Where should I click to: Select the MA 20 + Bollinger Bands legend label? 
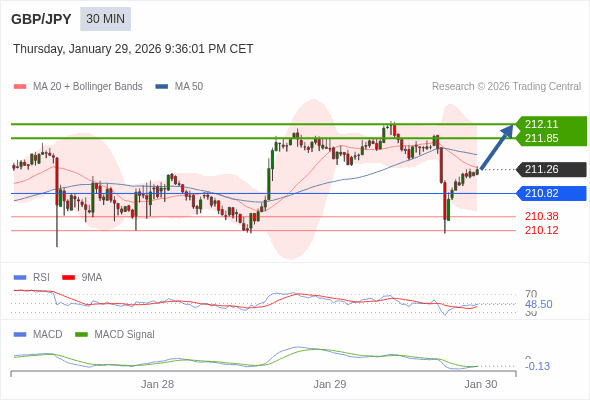pos(88,87)
